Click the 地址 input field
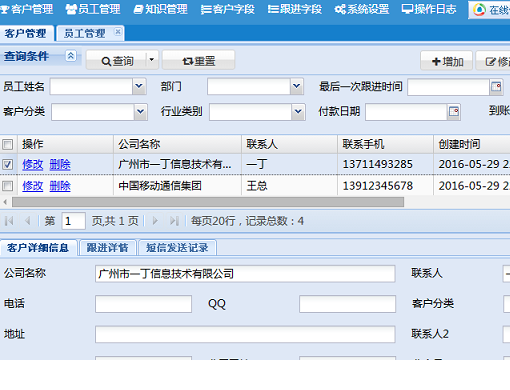Image resolution: width=510 pixels, height=390 pixels. [245, 334]
